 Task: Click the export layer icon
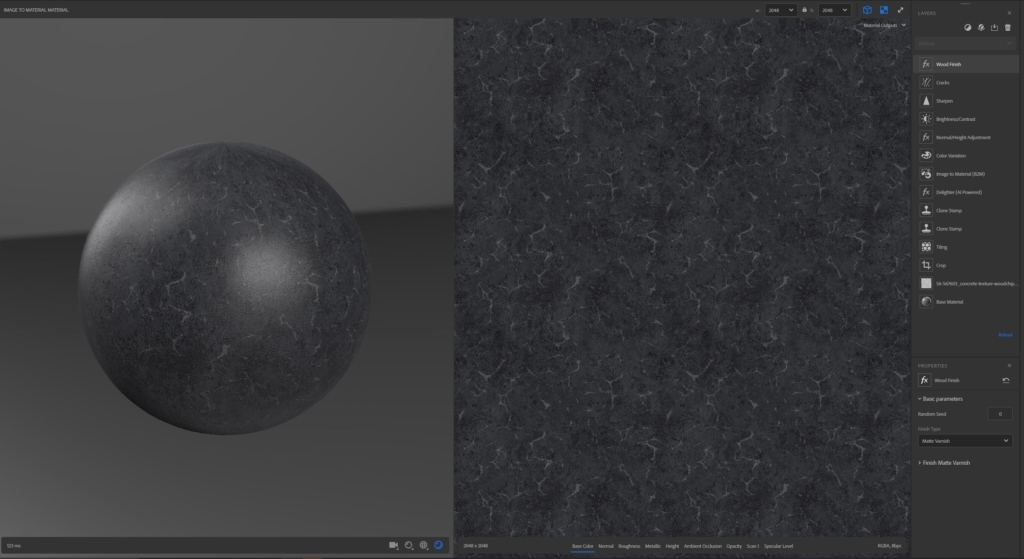(994, 27)
